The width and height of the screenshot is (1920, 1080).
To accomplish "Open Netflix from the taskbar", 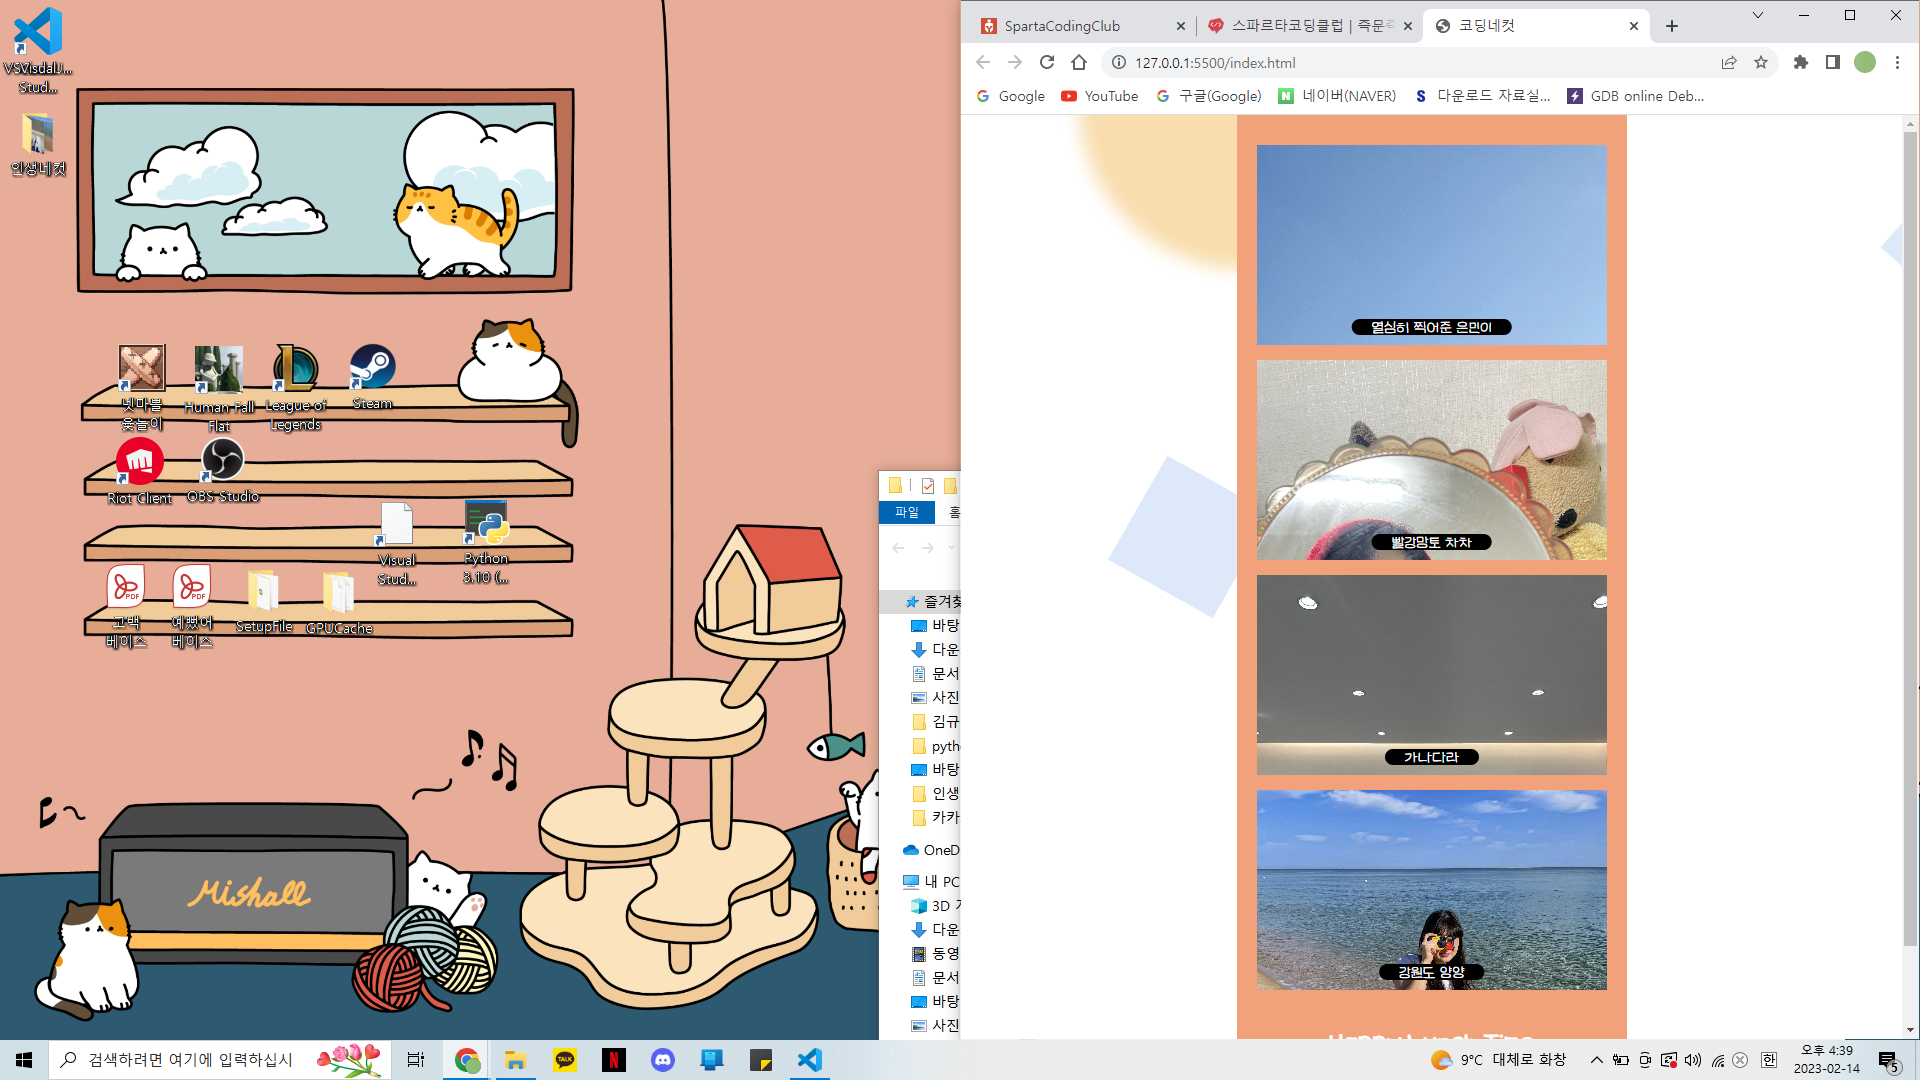I will (614, 1060).
